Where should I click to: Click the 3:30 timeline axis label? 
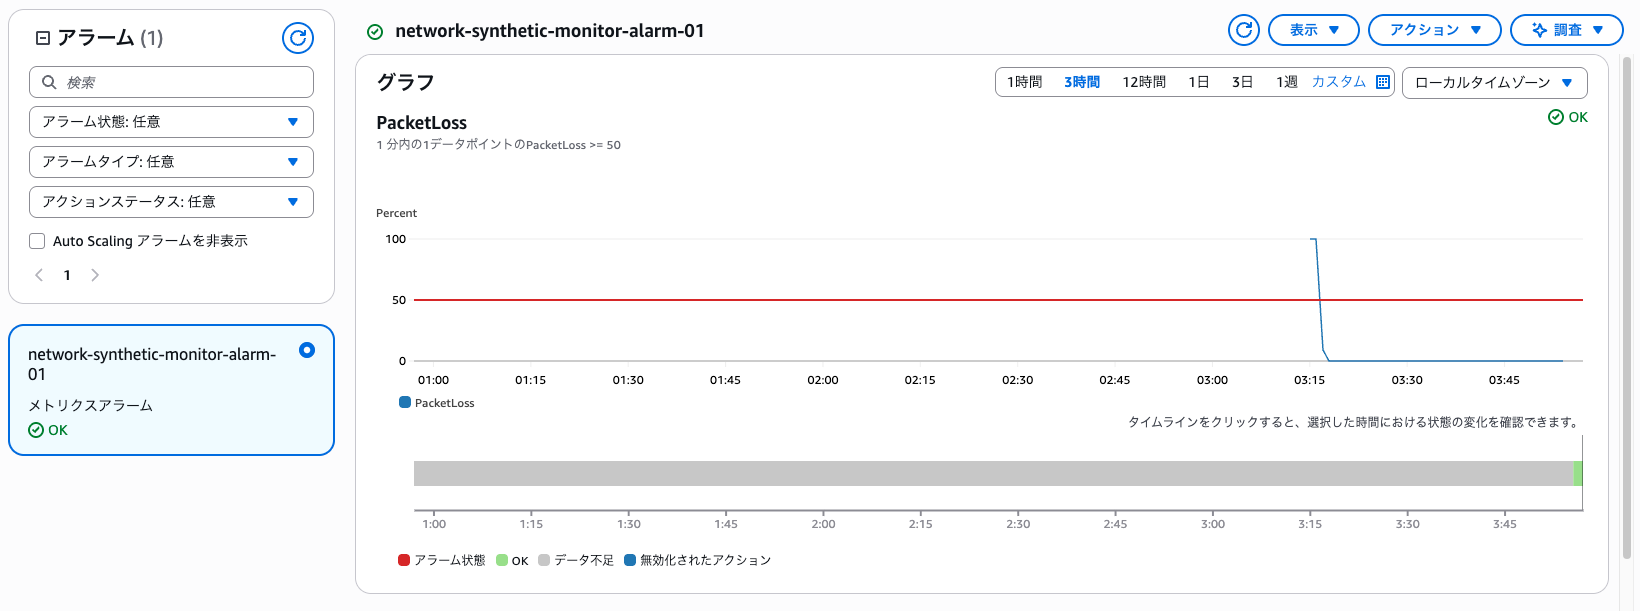pyautogui.click(x=1407, y=524)
